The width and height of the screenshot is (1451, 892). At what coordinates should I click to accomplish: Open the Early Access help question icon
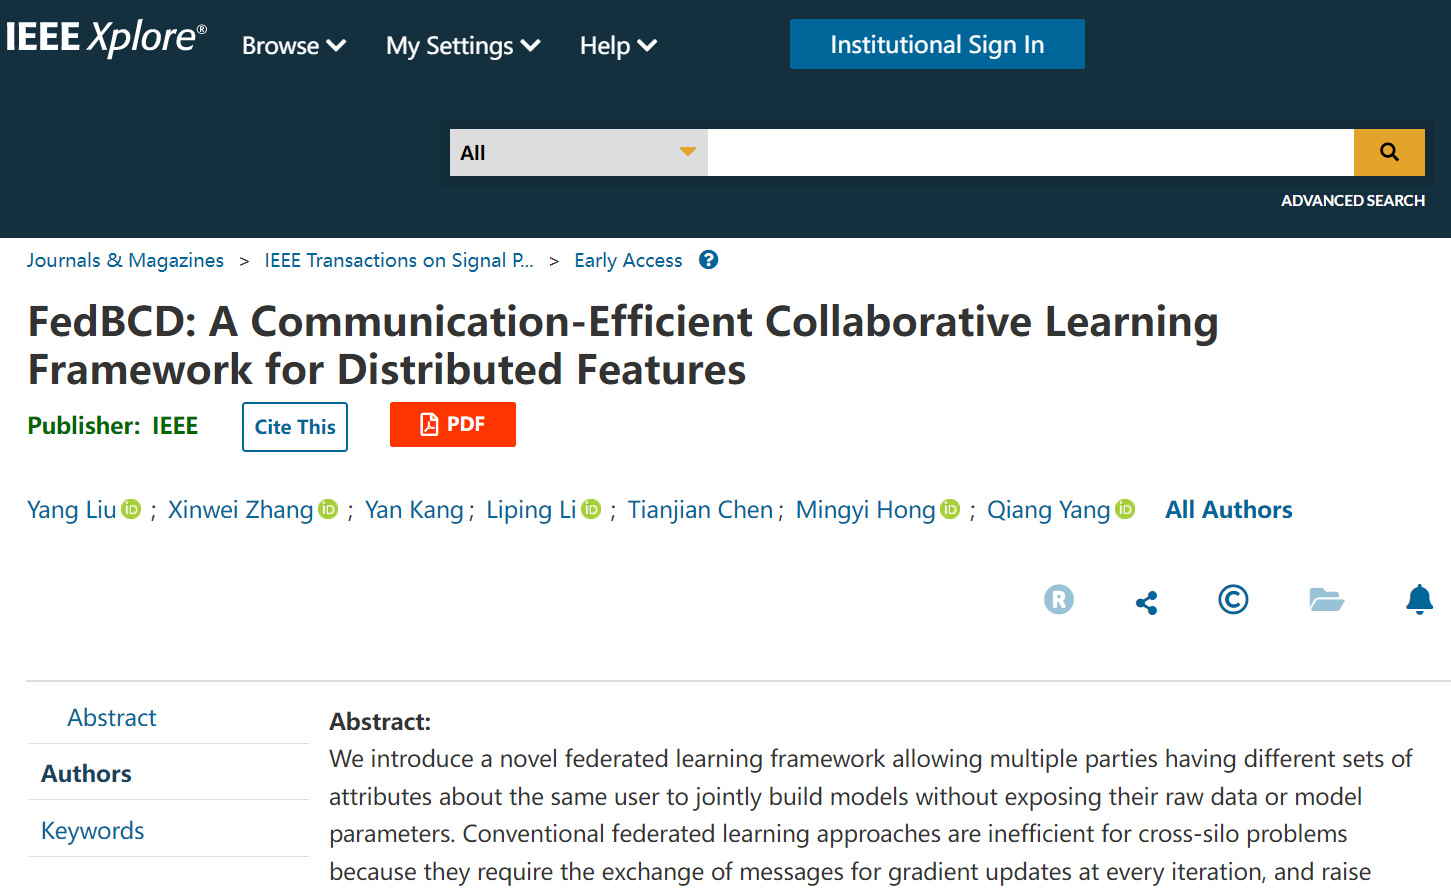708,260
